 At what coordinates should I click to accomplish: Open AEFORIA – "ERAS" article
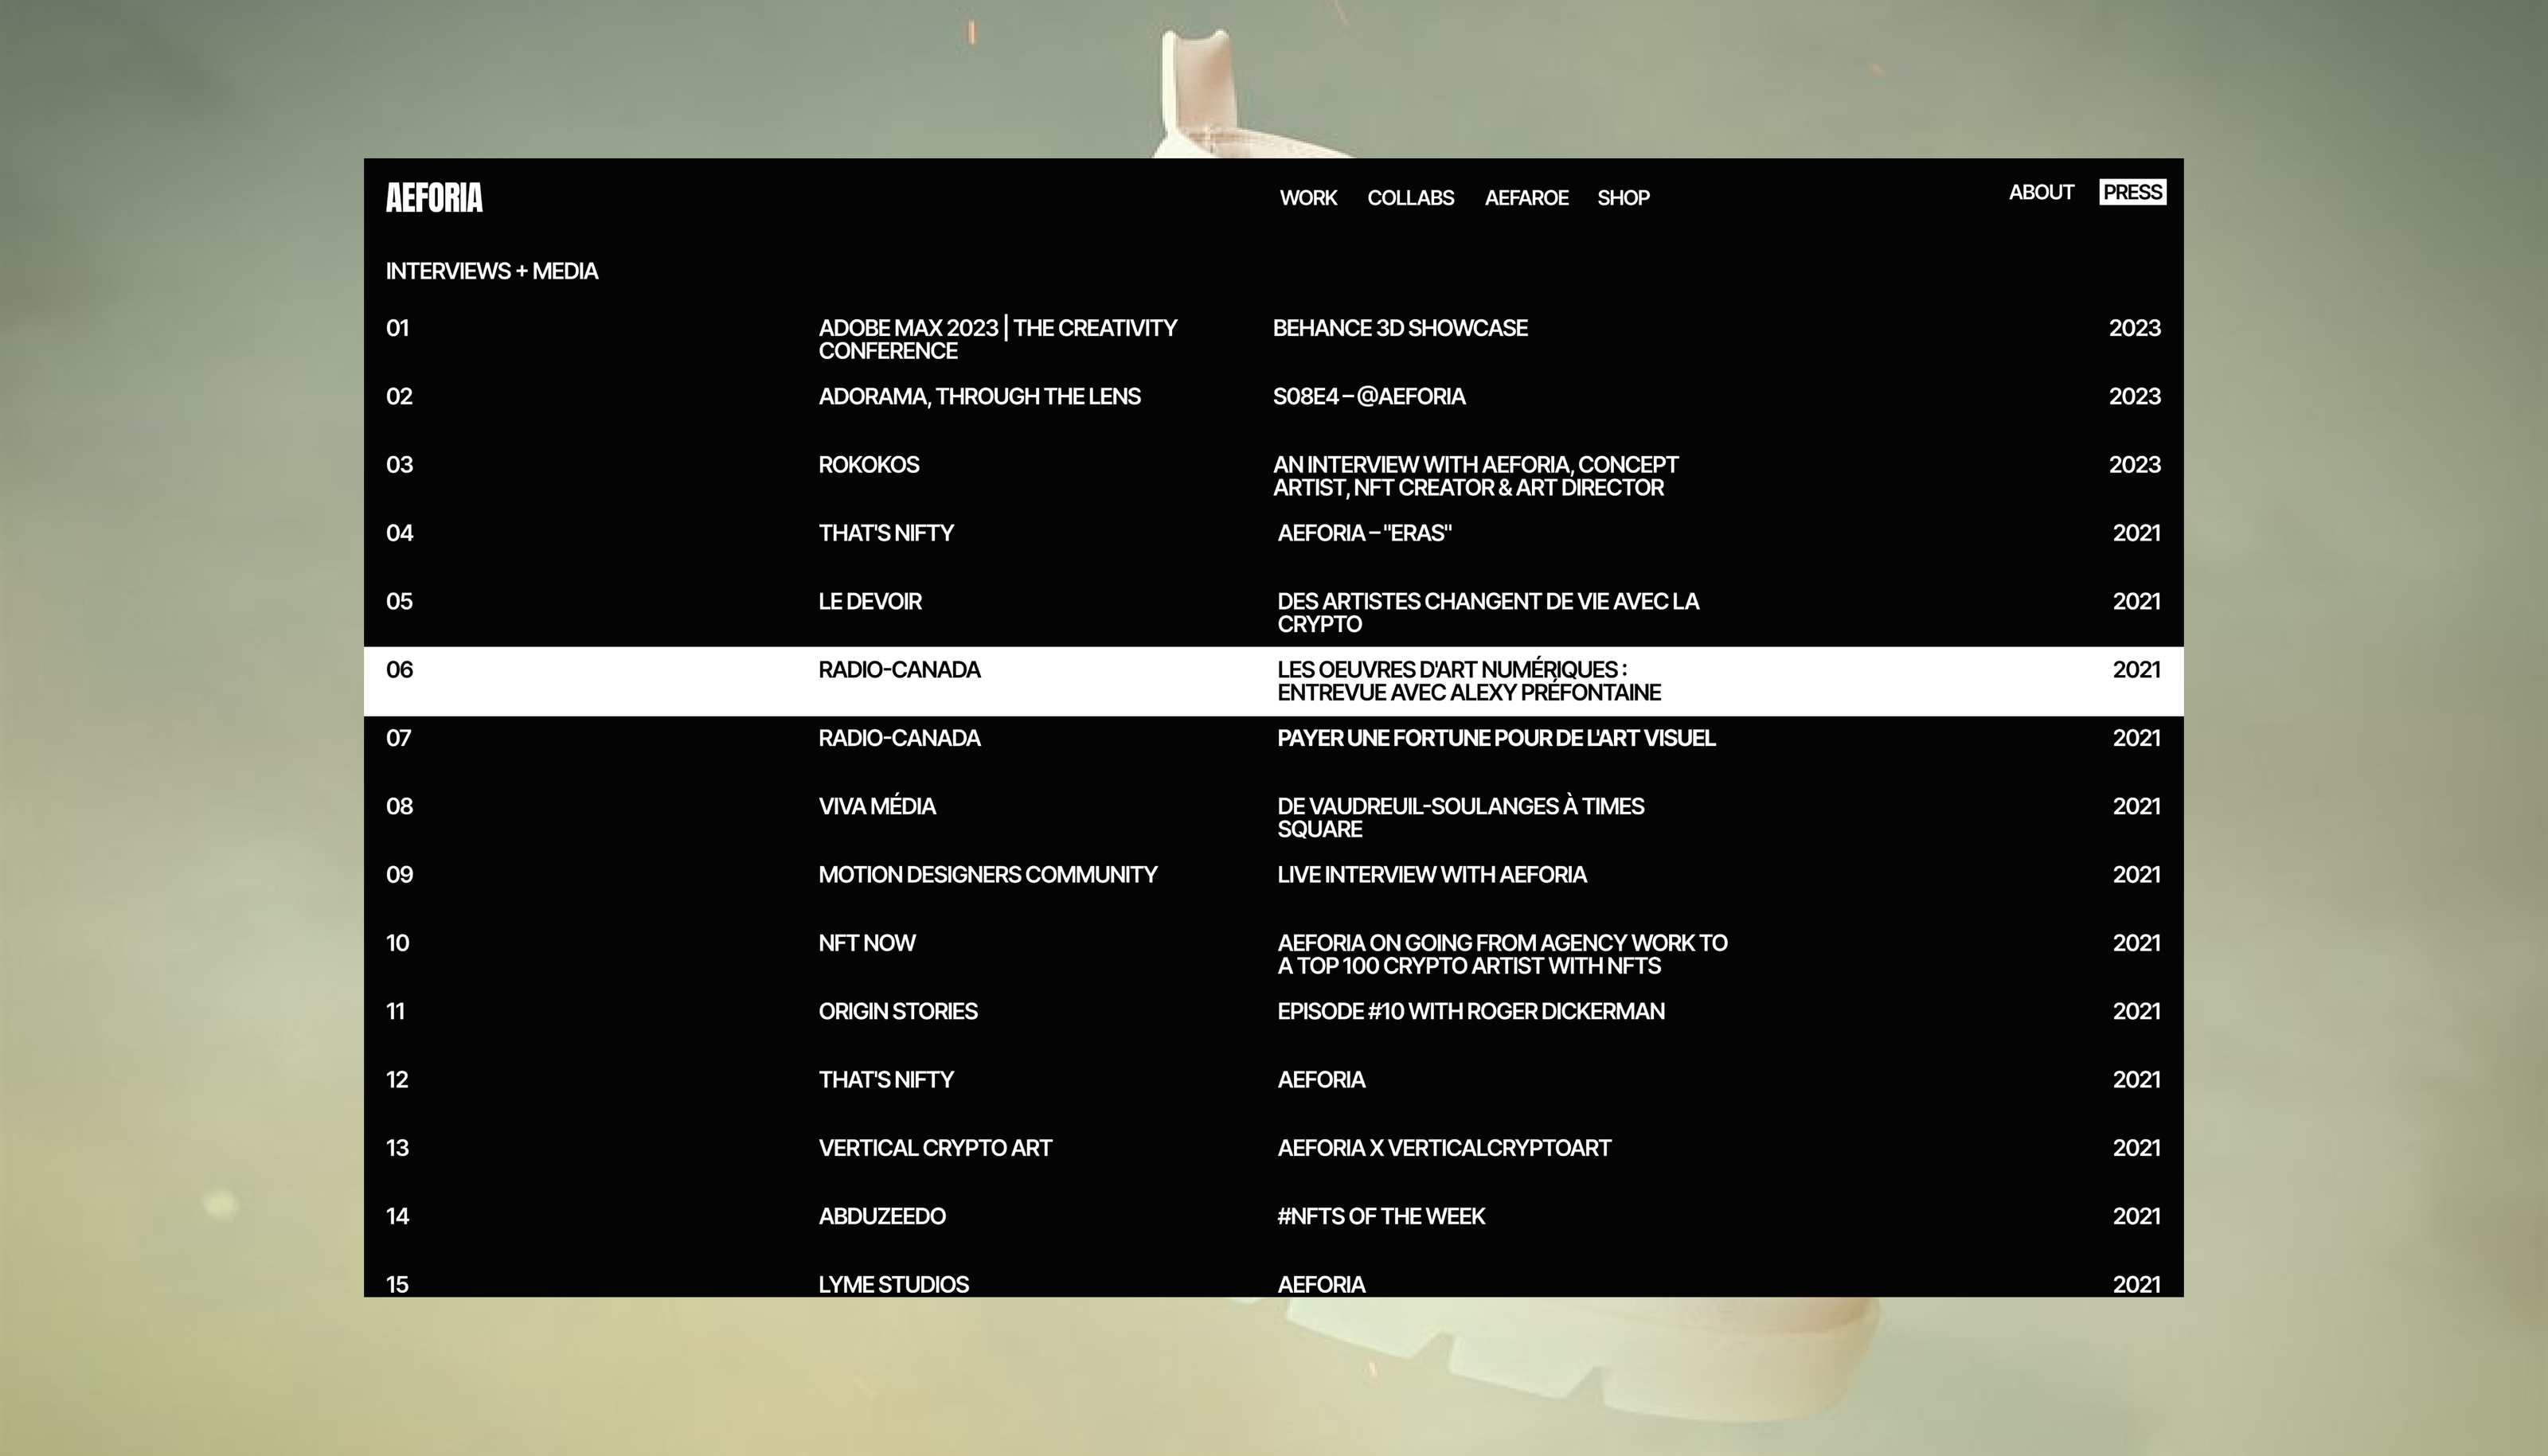[x=1364, y=533]
